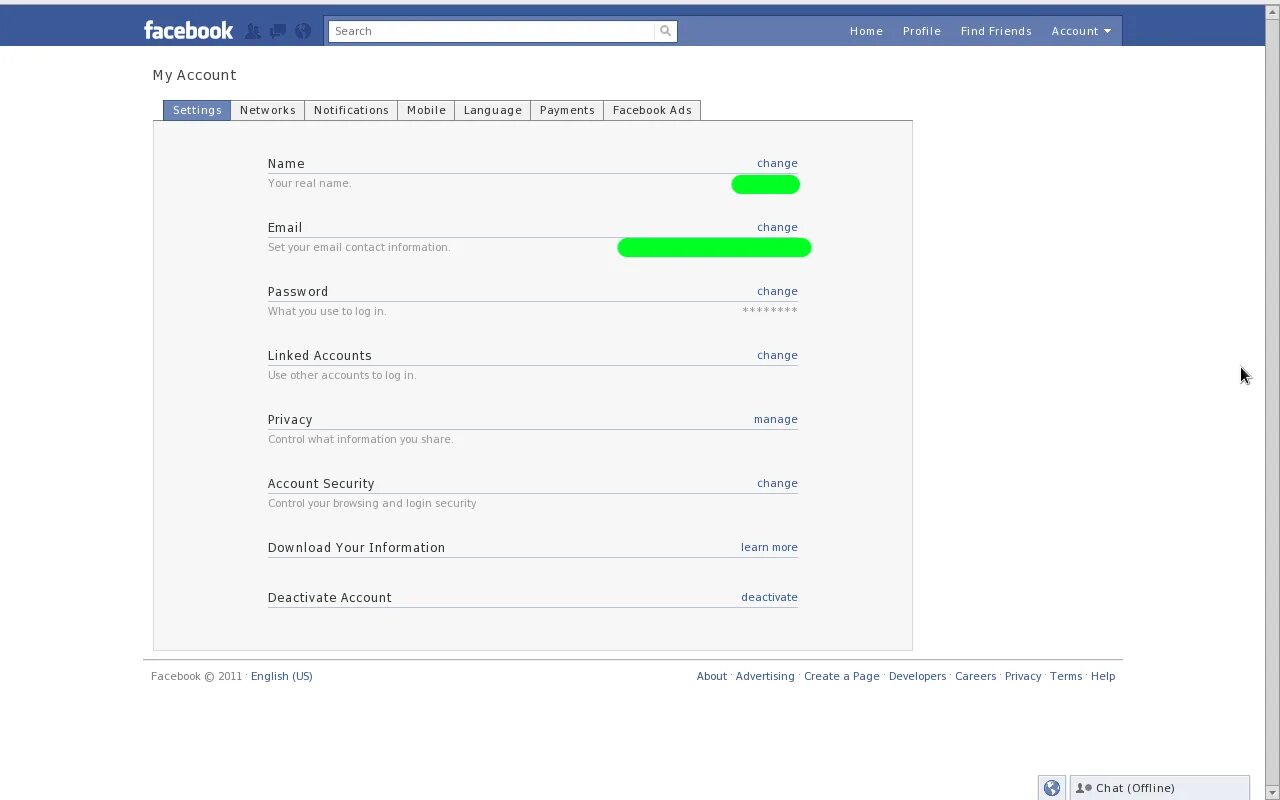1280x800 pixels.
Task: Click the Linked Accounts heading
Action: 319,355
